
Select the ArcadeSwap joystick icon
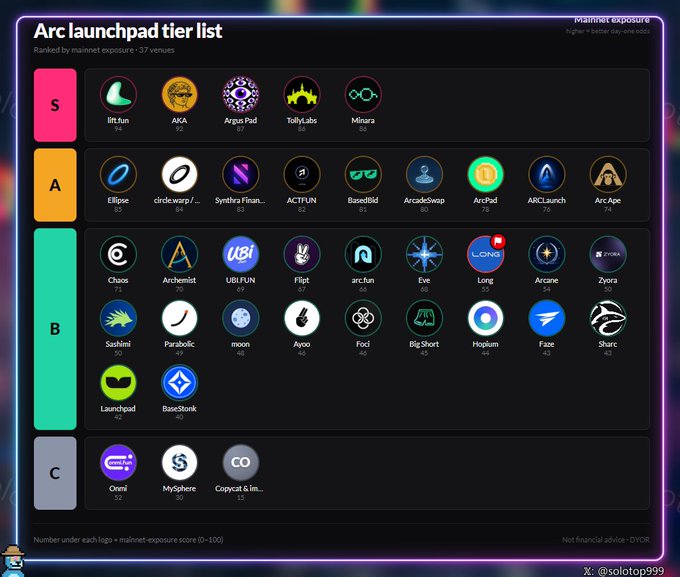[424, 174]
